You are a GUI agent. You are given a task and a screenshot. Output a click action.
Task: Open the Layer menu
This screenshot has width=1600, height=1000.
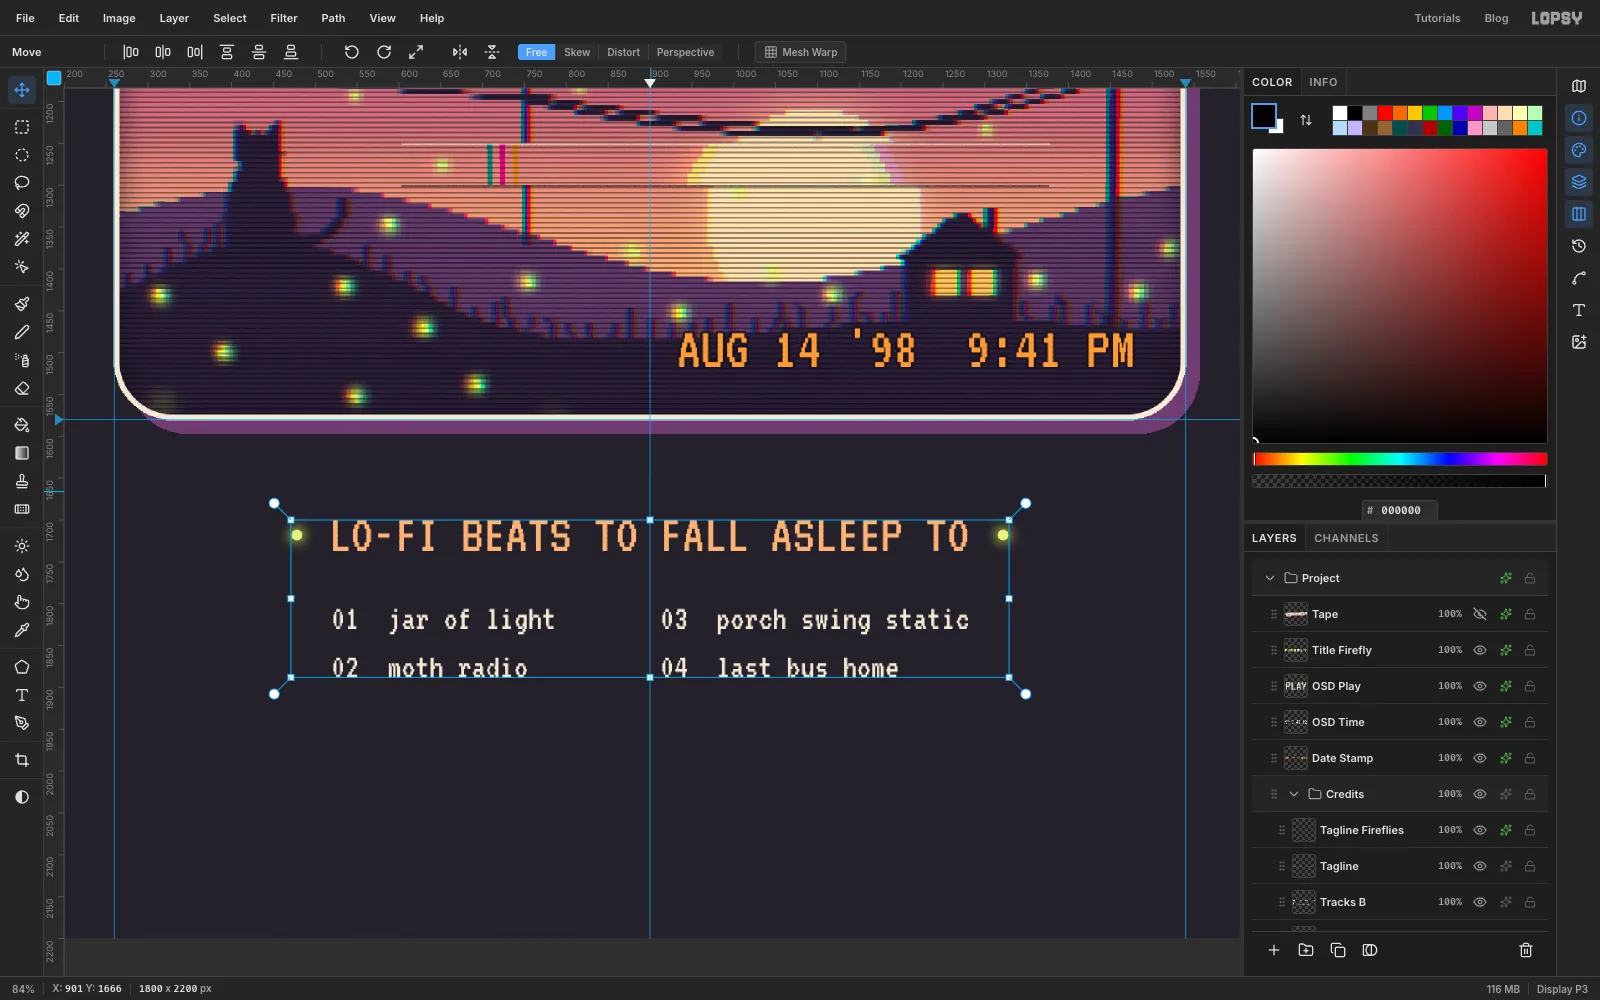tap(174, 18)
